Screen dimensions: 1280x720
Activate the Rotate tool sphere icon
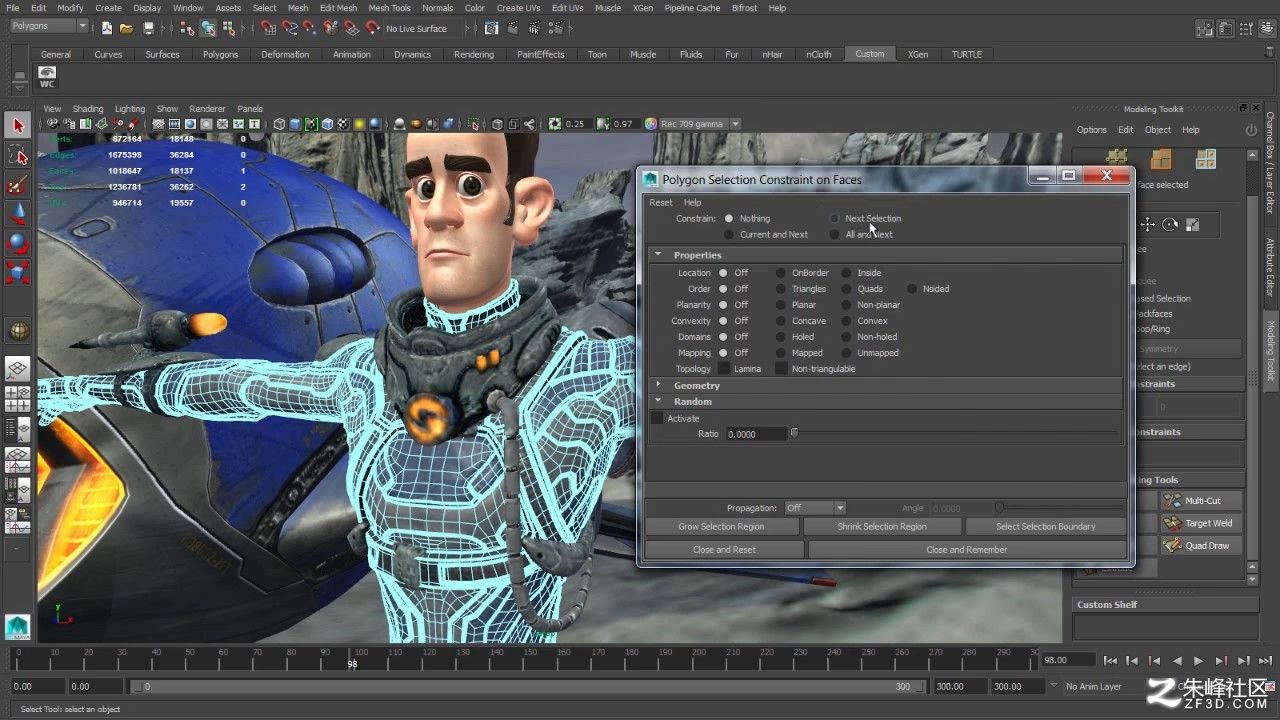[x=17, y=243]
